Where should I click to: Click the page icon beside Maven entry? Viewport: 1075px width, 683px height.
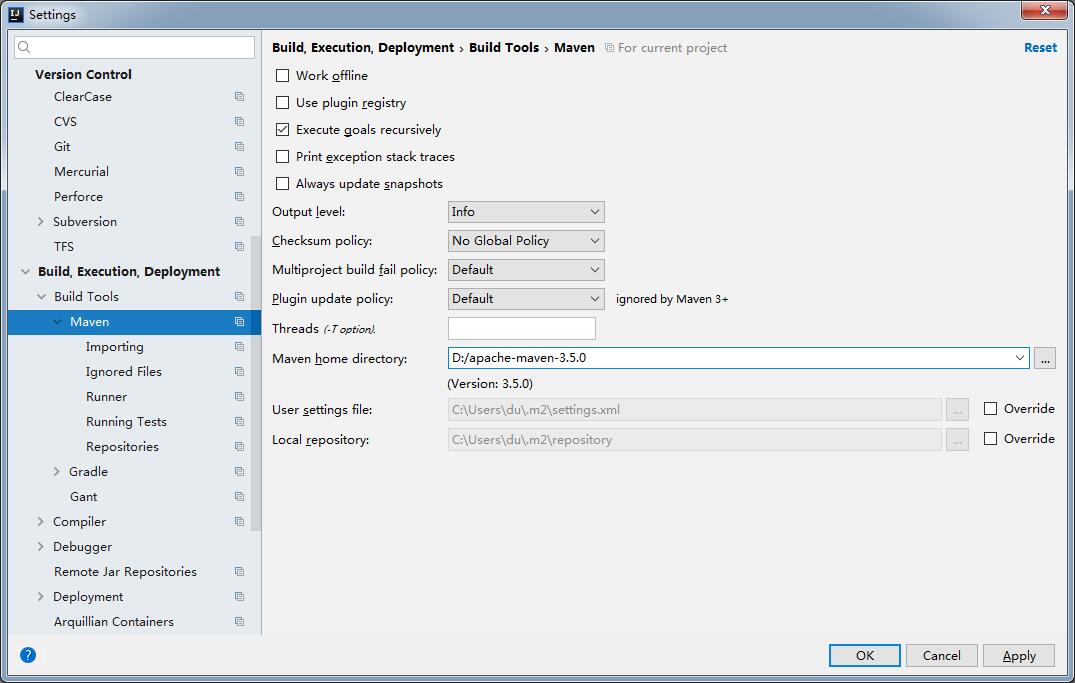pyautogui.click(x=238, y=321)
